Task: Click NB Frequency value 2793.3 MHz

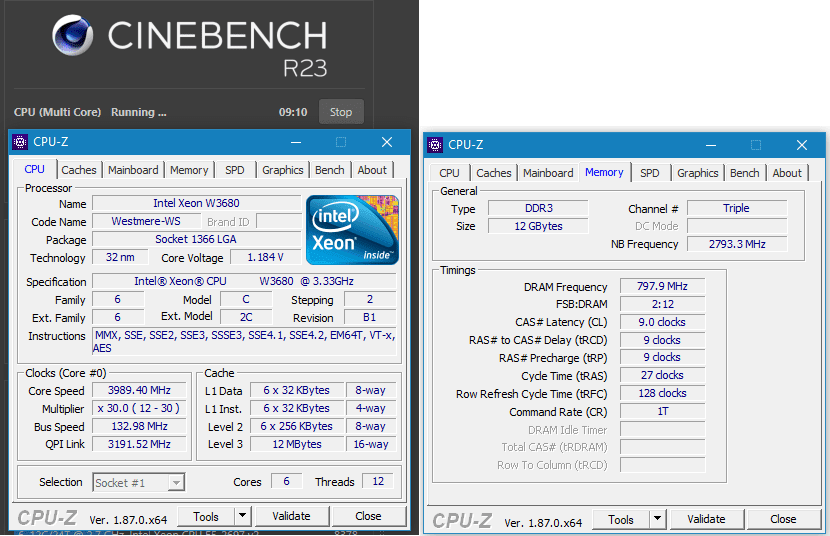Action: click(x=737, y=244)
